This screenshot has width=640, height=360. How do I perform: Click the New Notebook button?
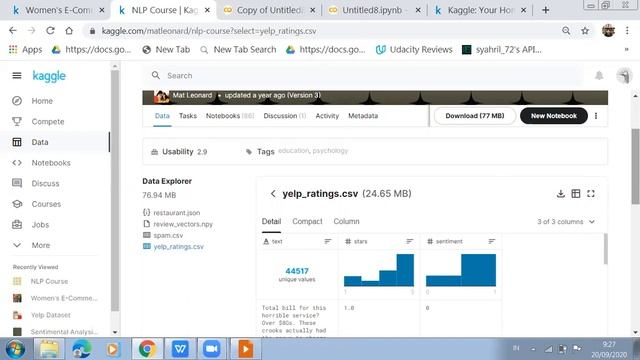tap(553, 116)
